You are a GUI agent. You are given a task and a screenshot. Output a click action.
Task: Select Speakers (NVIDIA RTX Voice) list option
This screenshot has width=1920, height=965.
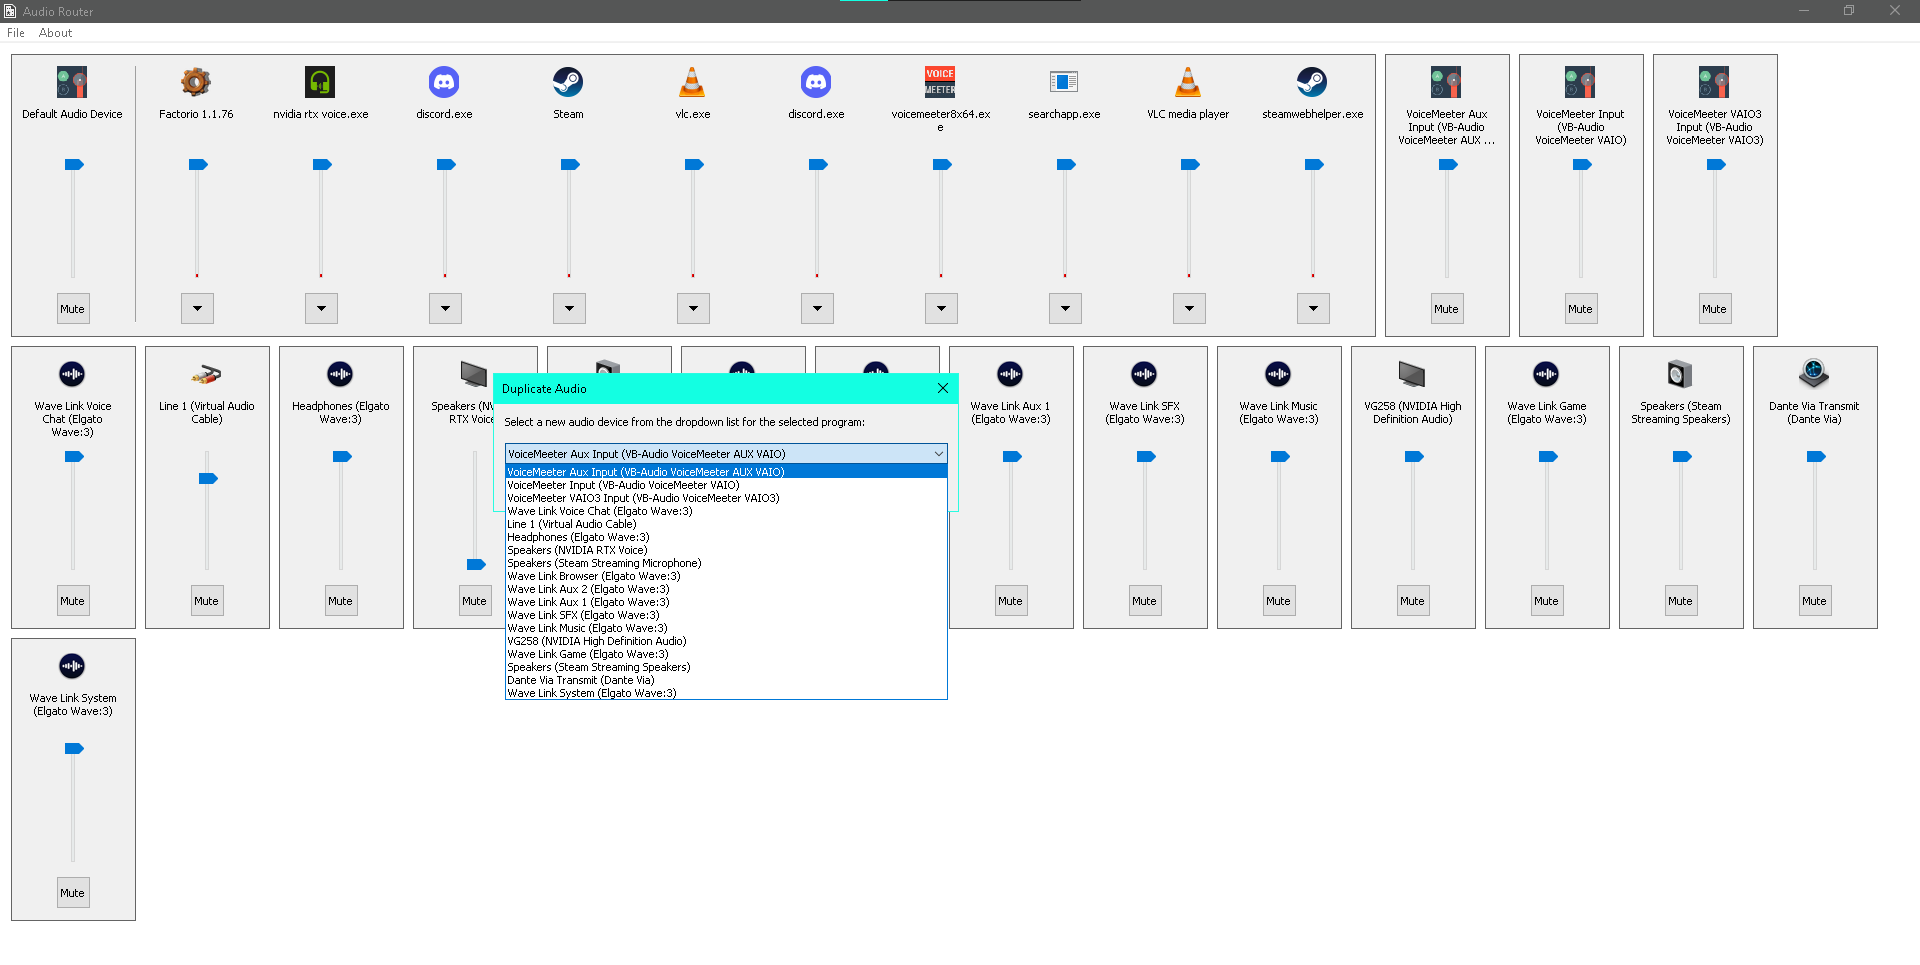click(726, 550)
